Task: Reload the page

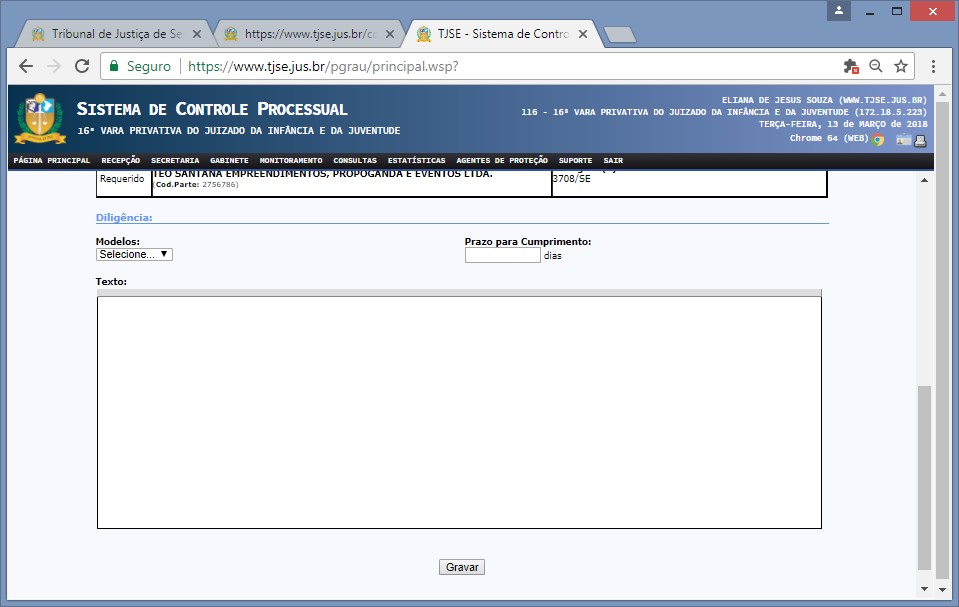Action: point(80,66)
